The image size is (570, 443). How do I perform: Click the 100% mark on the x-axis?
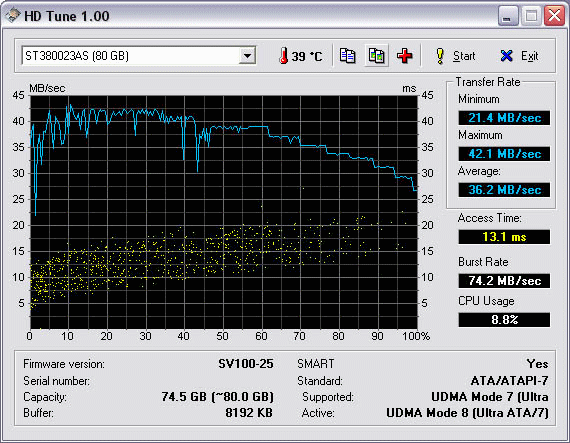(x=416, y=336)
